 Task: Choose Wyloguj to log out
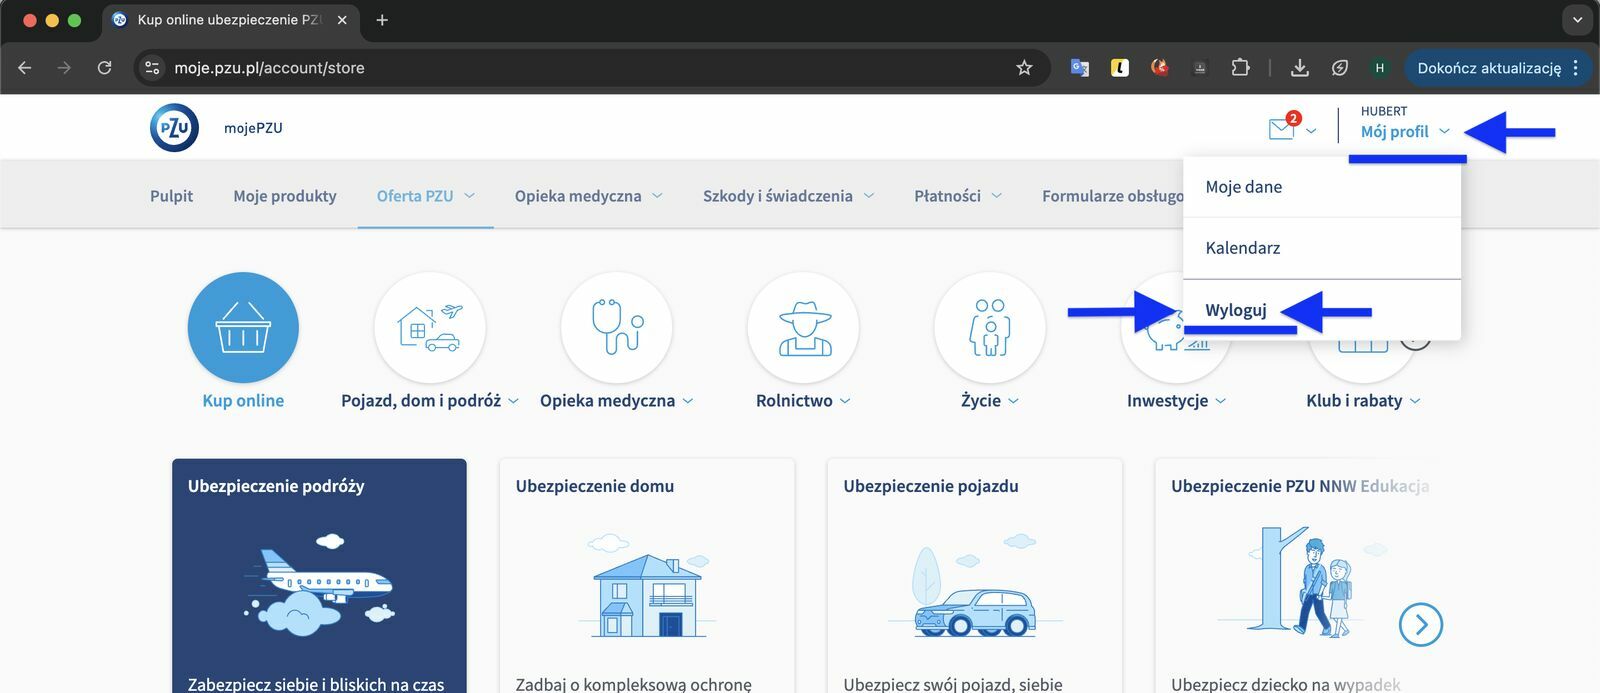(1235, 310)
